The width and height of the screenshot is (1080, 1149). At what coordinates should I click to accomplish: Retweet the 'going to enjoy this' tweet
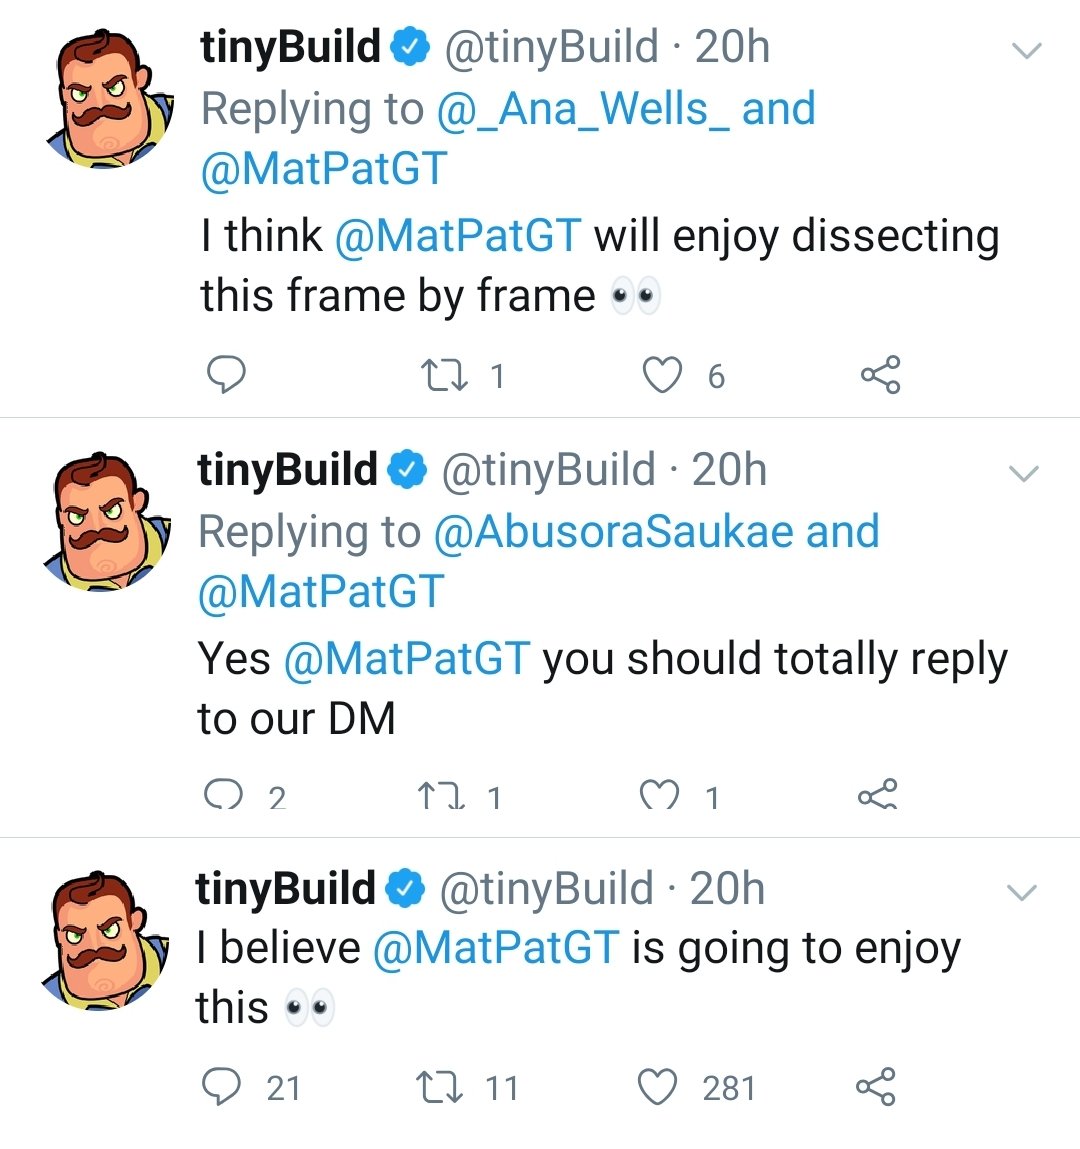pos(437,1087)
